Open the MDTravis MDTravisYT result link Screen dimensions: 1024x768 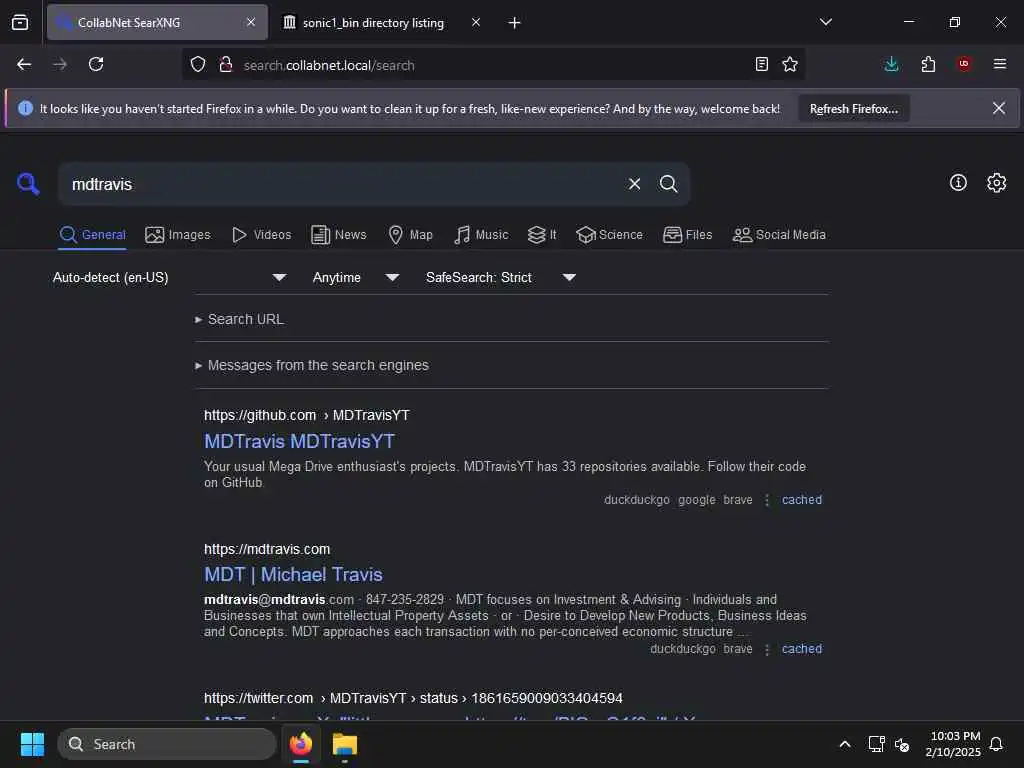(299, 441)
